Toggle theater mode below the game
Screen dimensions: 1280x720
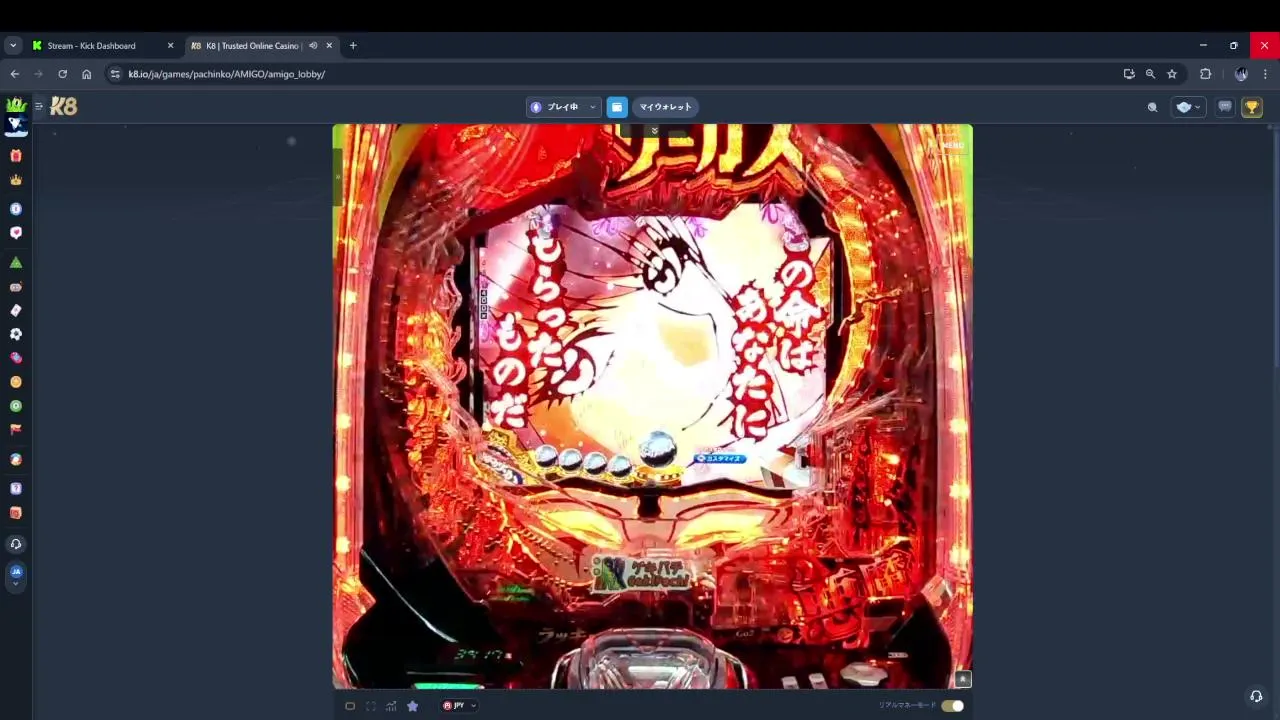click(350, 706)
